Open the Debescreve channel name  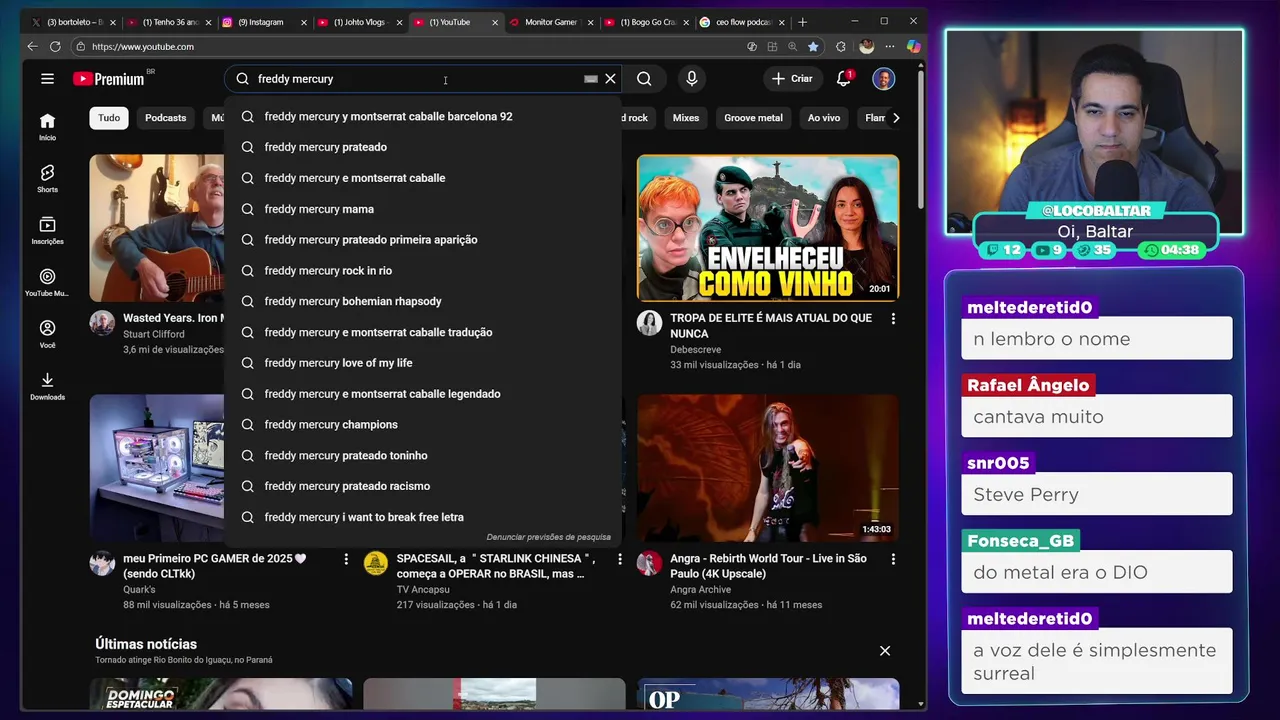click(695, 350)
